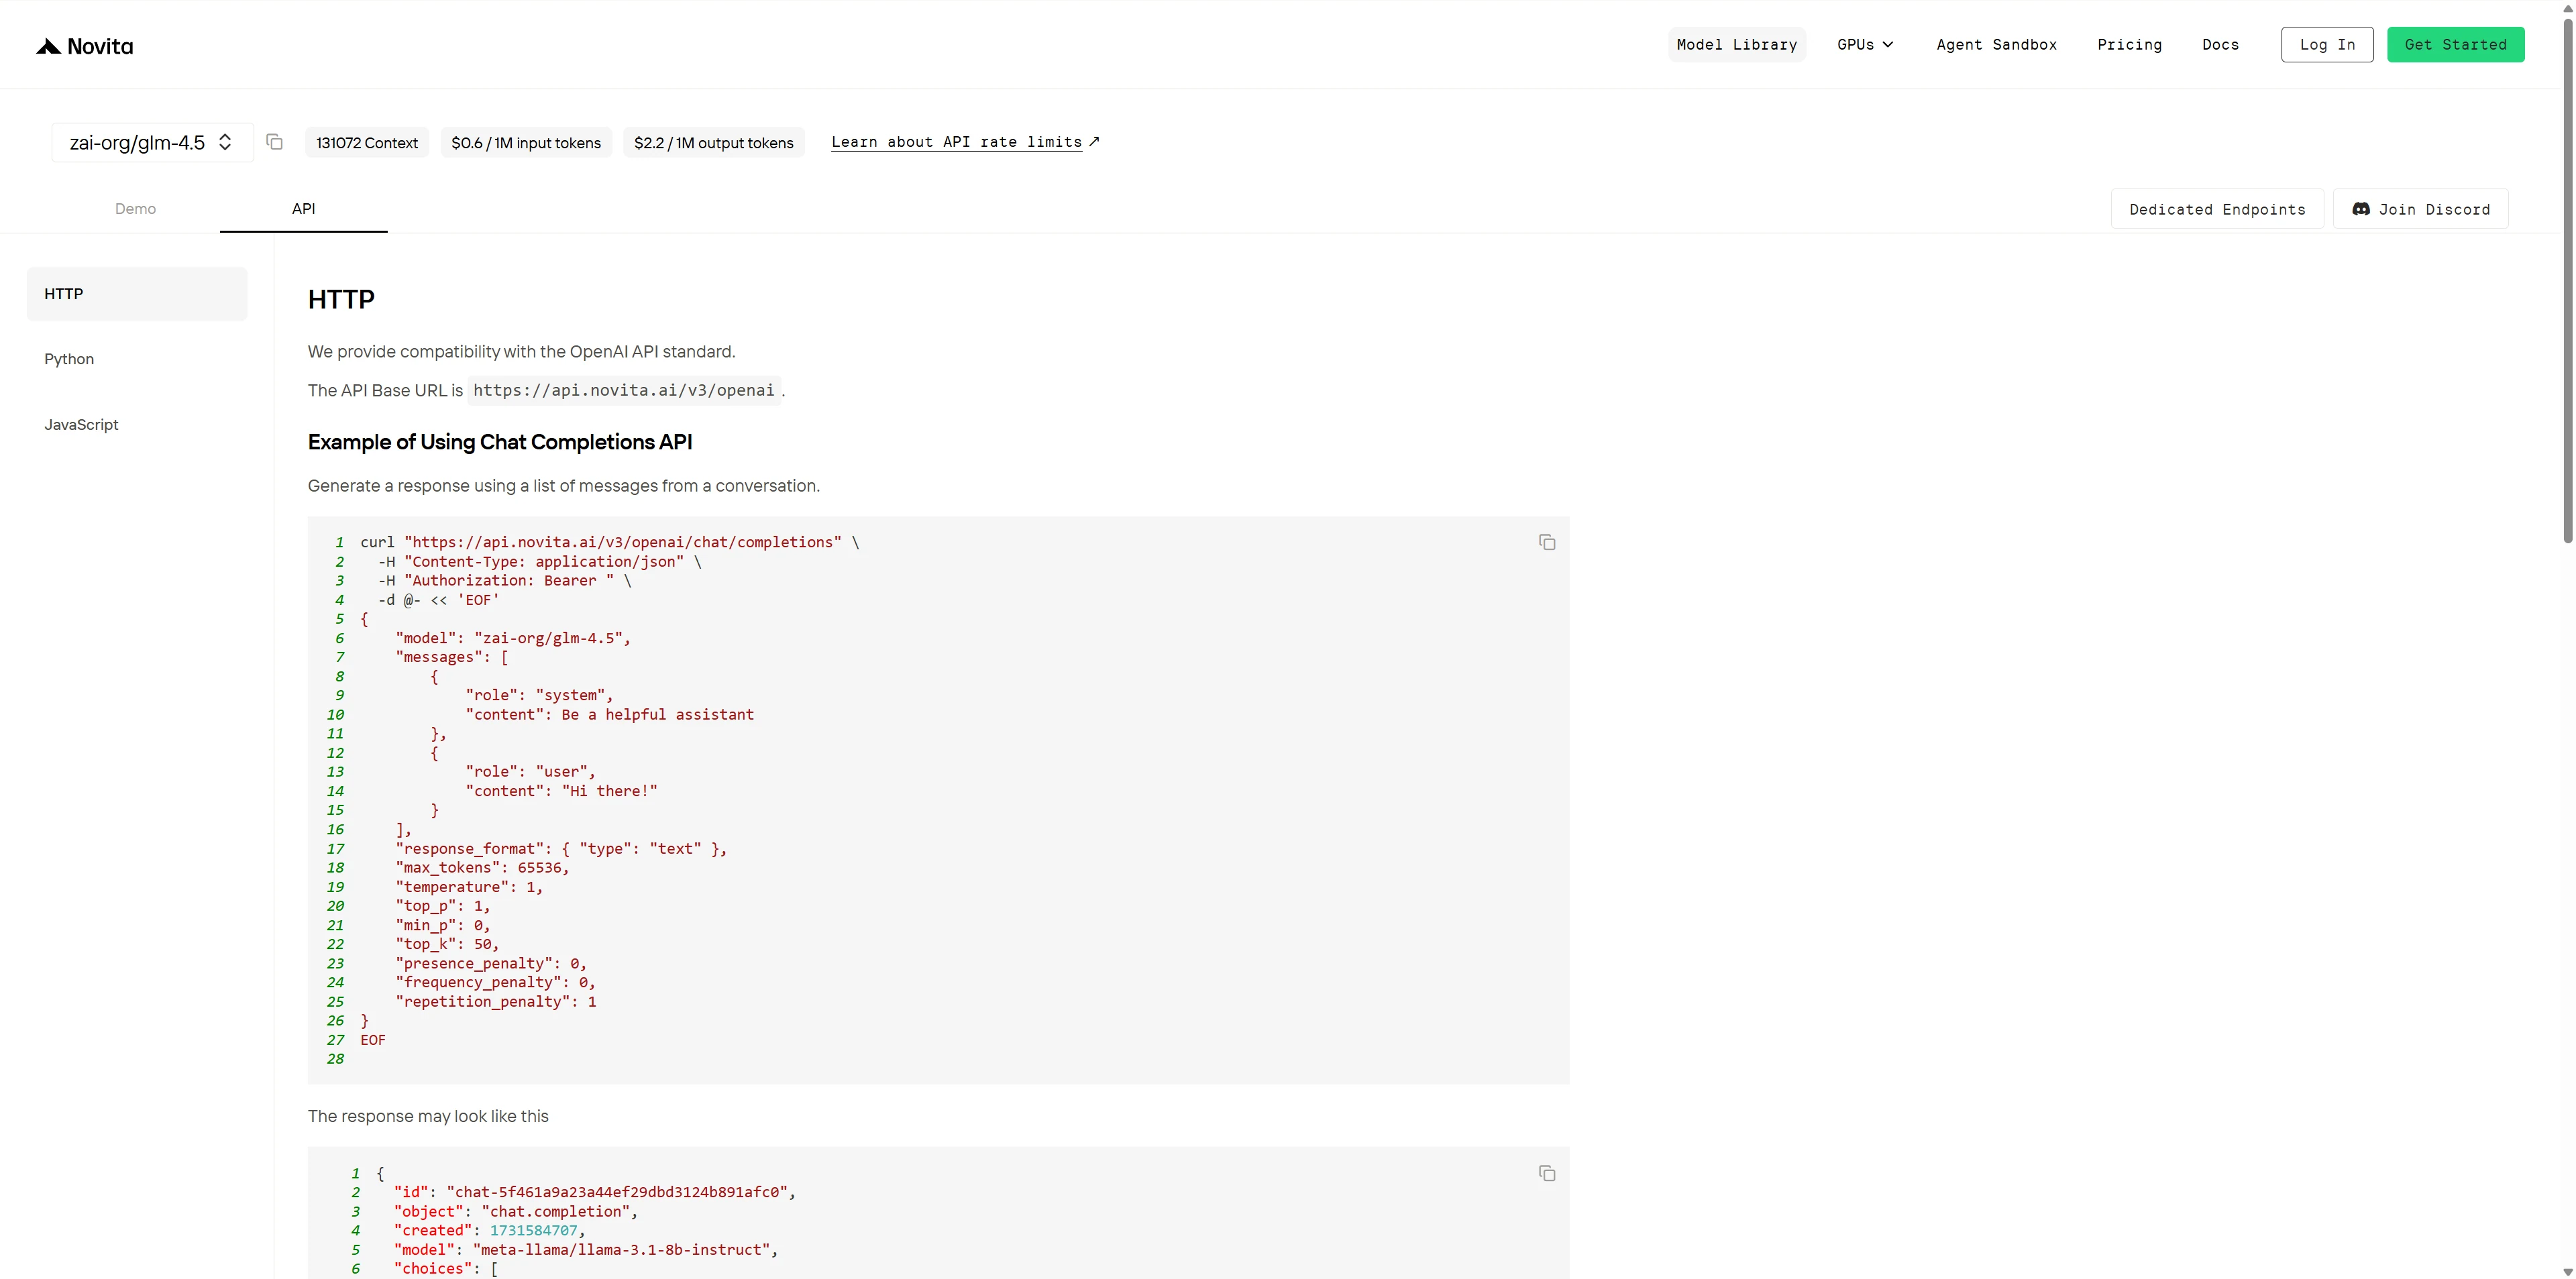Click the API base URL https://api.novita.ai/v3/openai
The image size is (2576, 1279).
point(624,390)
